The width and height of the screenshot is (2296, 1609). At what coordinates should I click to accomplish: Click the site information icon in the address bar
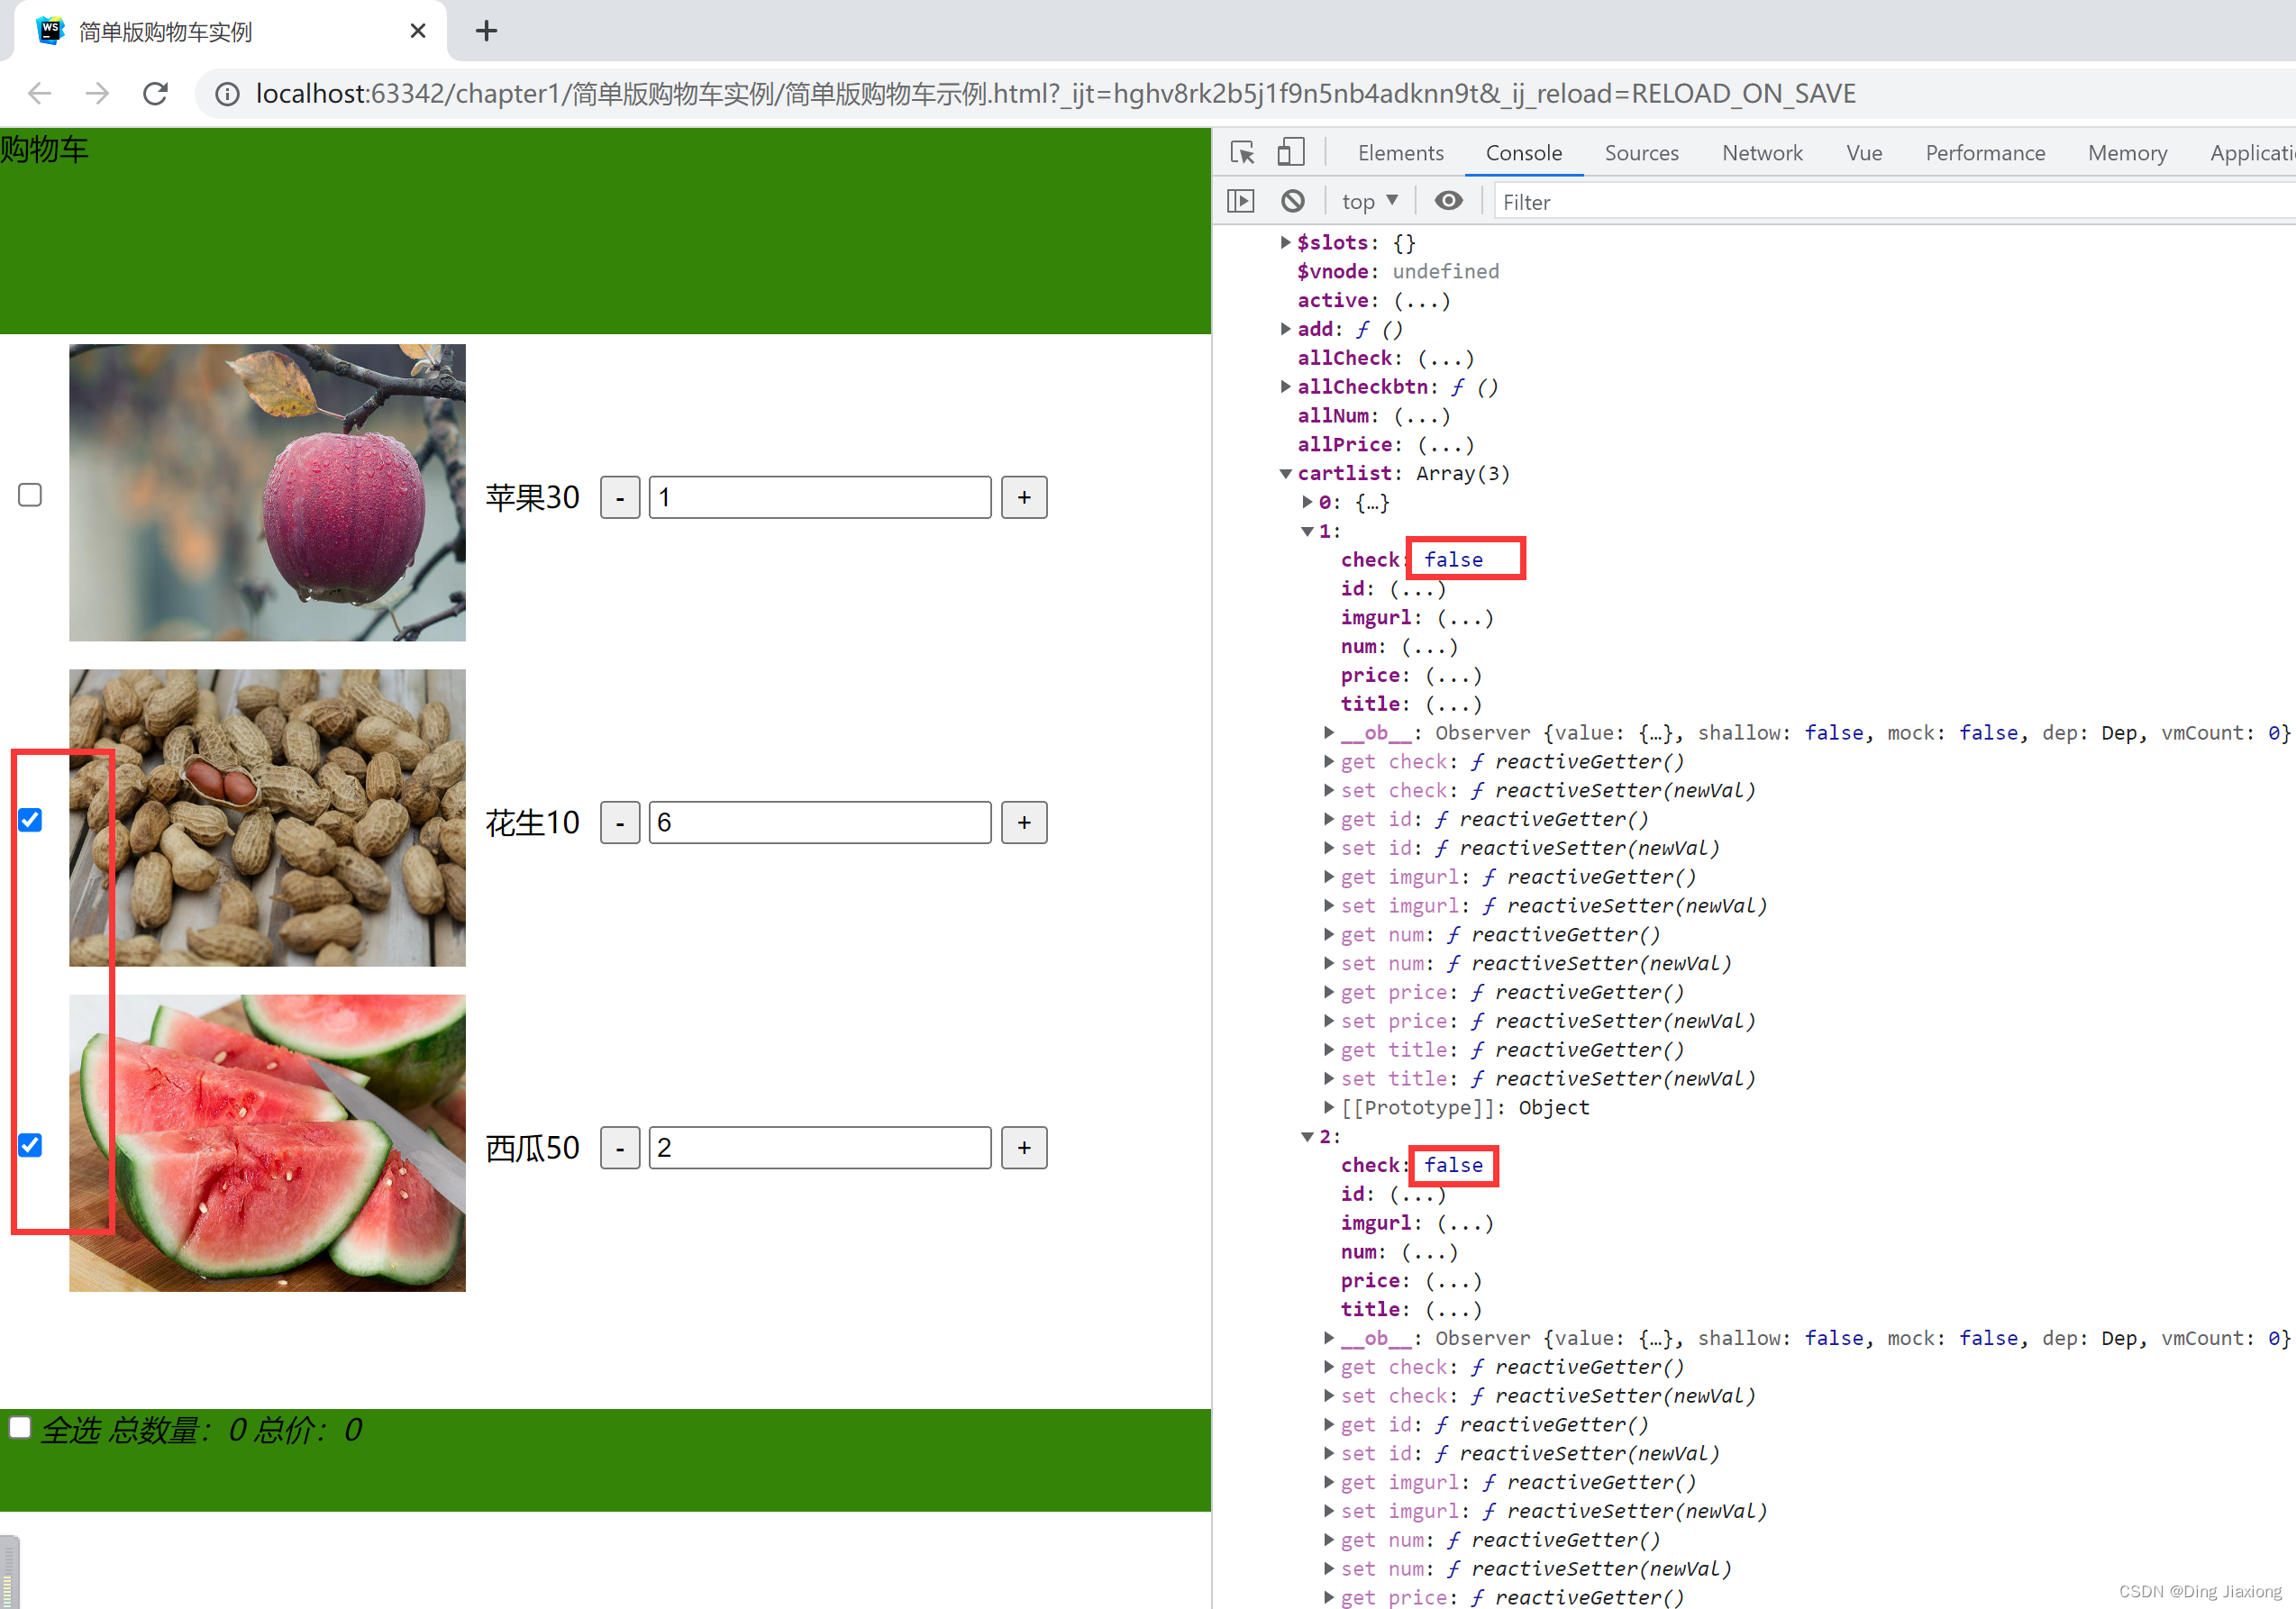tap(227, 94)
